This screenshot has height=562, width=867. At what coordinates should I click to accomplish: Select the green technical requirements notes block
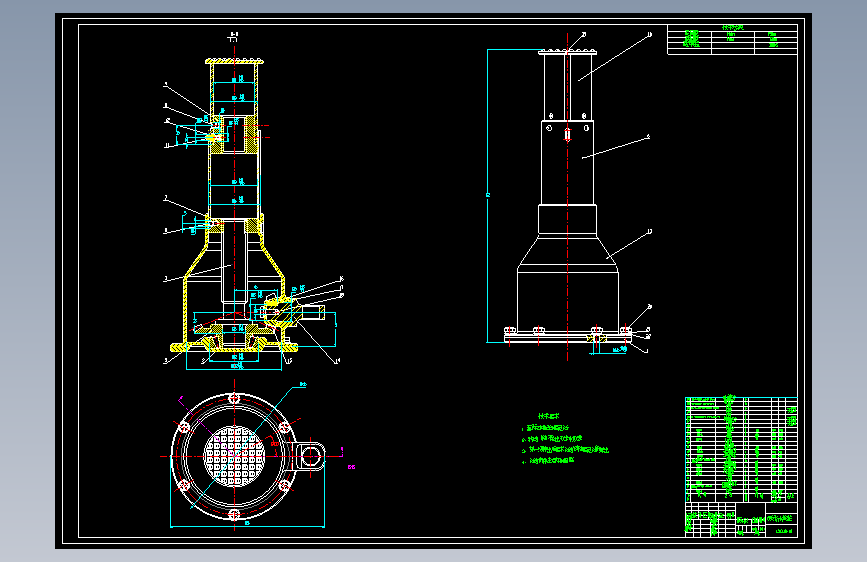[x=565, y=439]
